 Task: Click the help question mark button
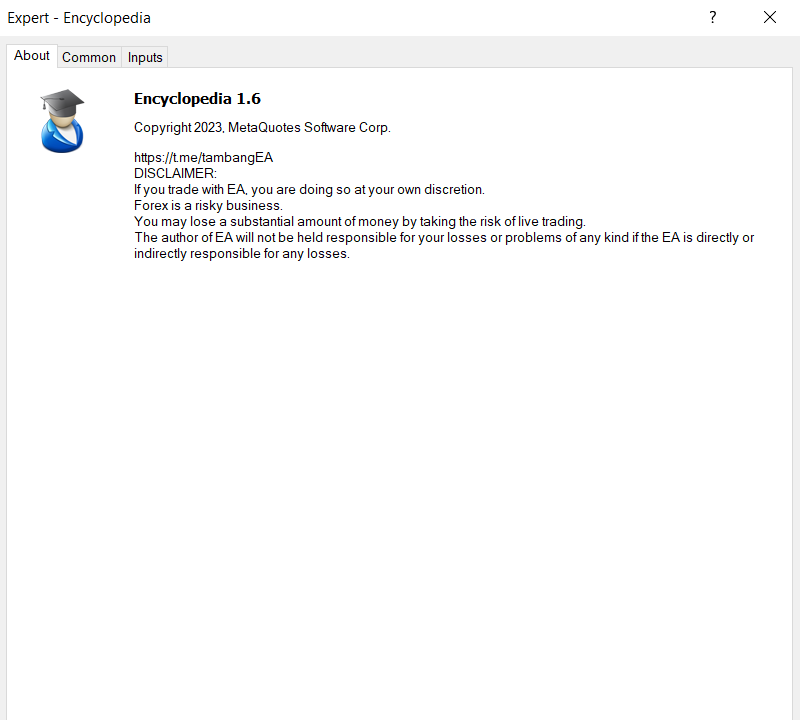[x=713, y=17]
